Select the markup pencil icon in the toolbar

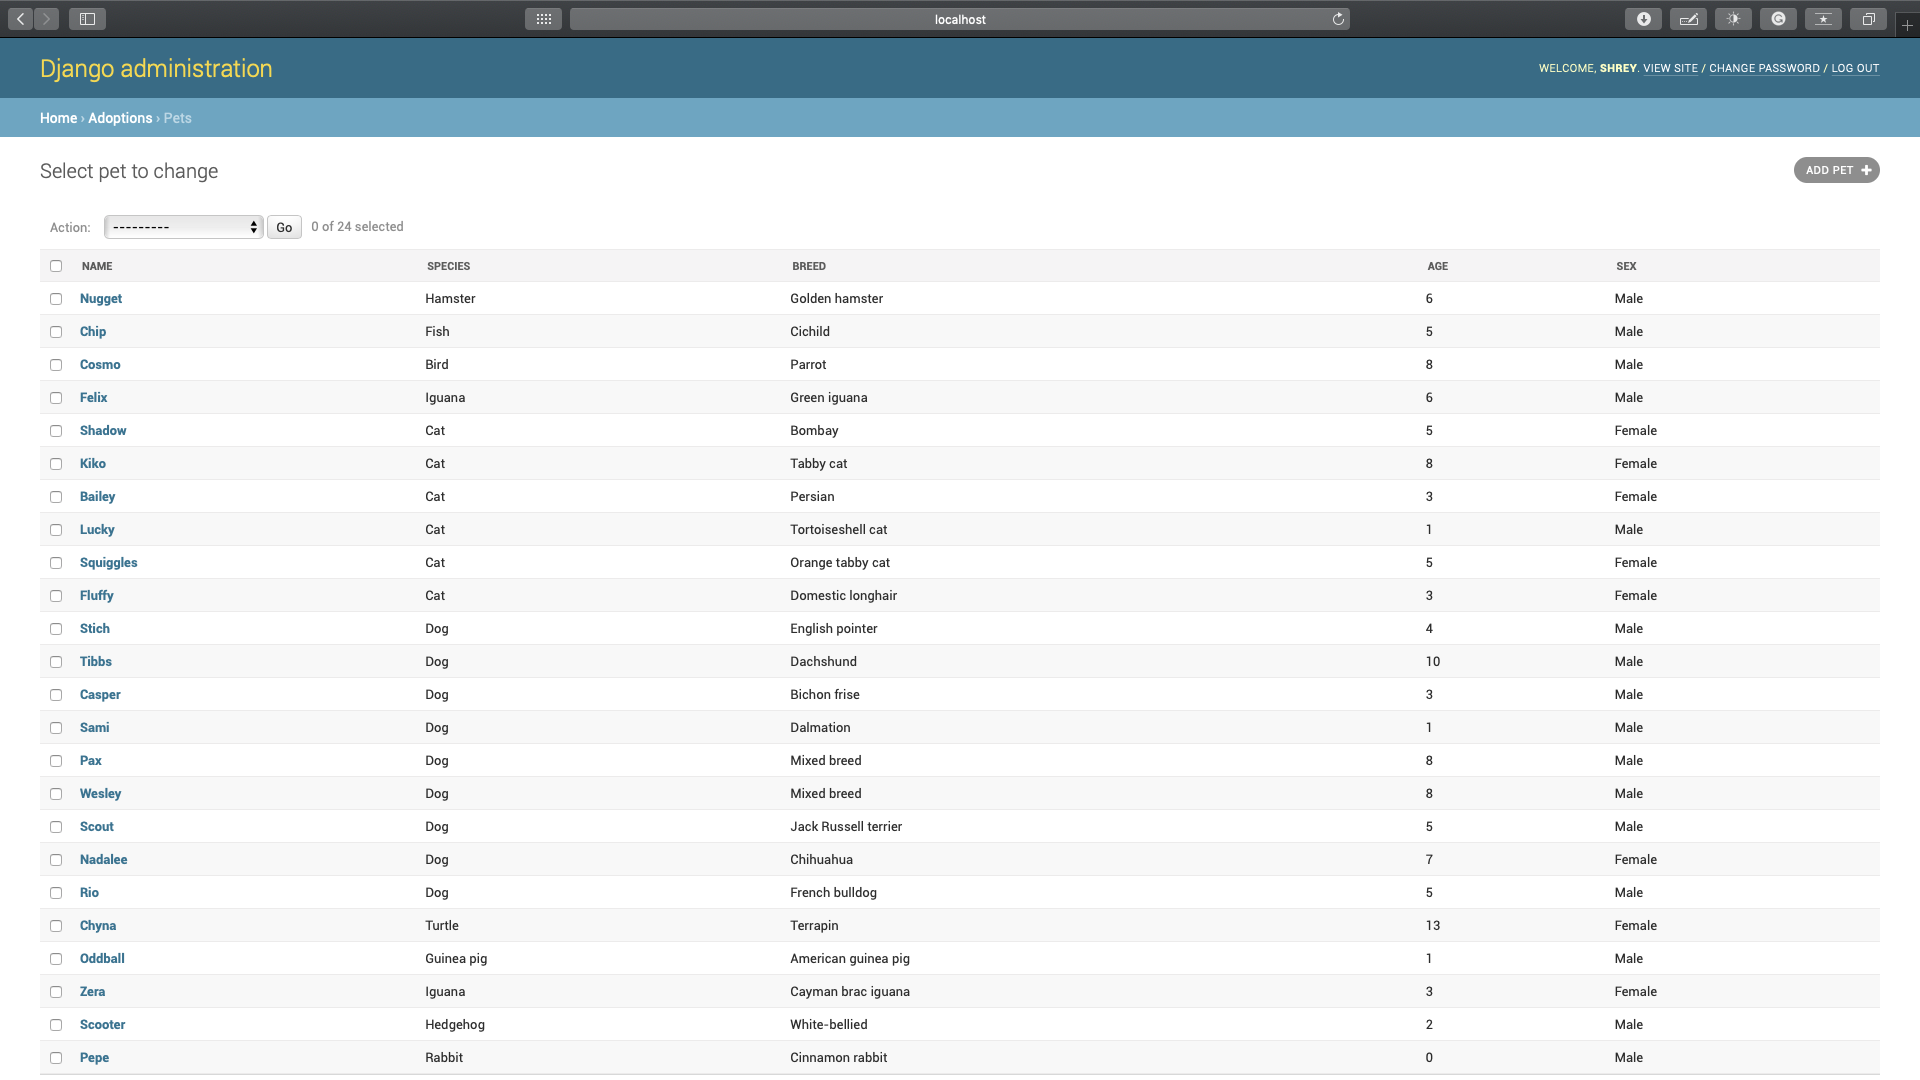1688,19
